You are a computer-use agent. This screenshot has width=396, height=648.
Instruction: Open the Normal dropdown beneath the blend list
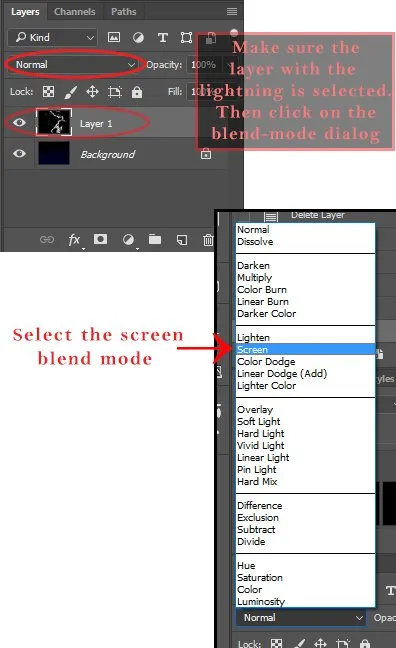pyautogui.click(x=301, y=617)
